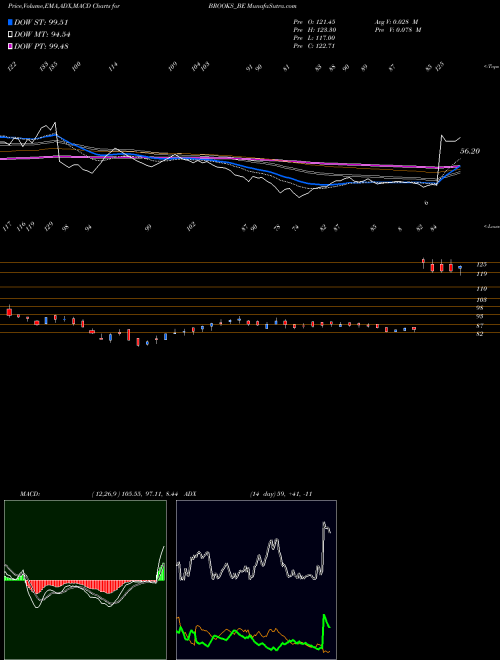Click the magenta DOW PT legend swatch
Viewport: 500px width, 660px height.
[x=11, y=46]
